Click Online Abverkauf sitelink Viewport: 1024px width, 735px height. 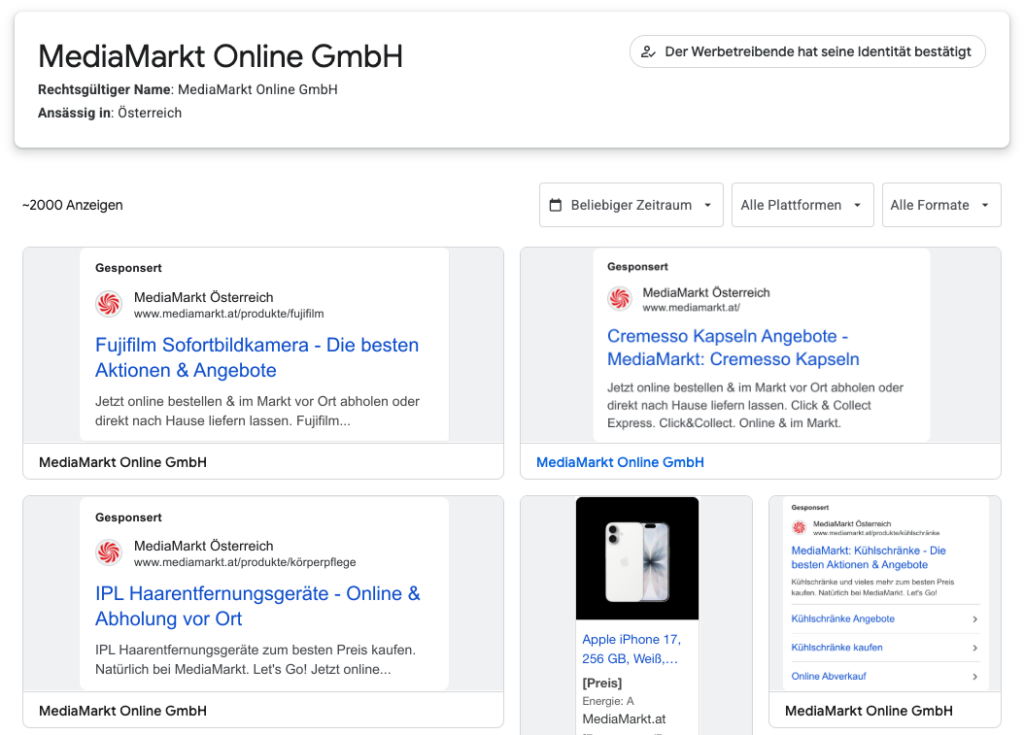829,676
